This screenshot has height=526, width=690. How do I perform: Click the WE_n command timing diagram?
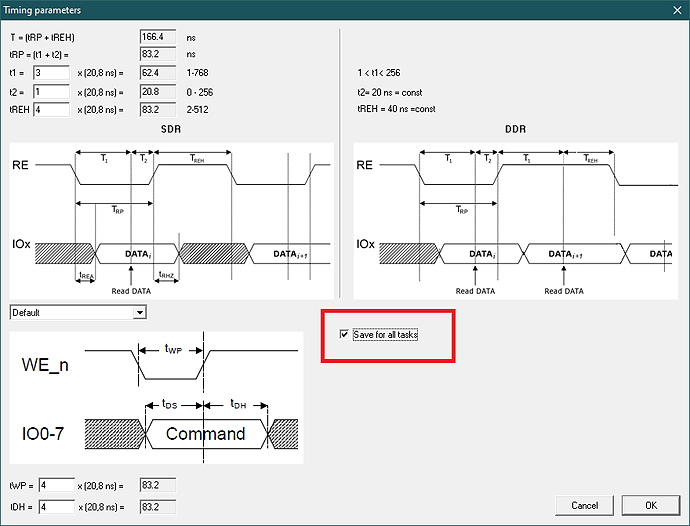(x=156, y=397)
